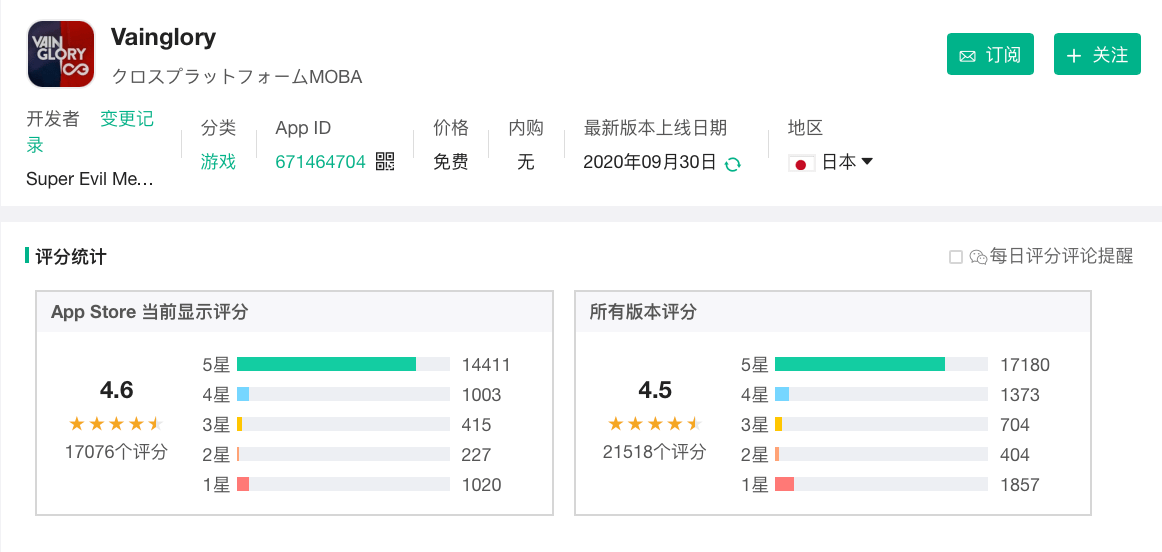1162x552 pixels.
Task: Click the 最新版本上线日期 label
Action: coord(656,128)
